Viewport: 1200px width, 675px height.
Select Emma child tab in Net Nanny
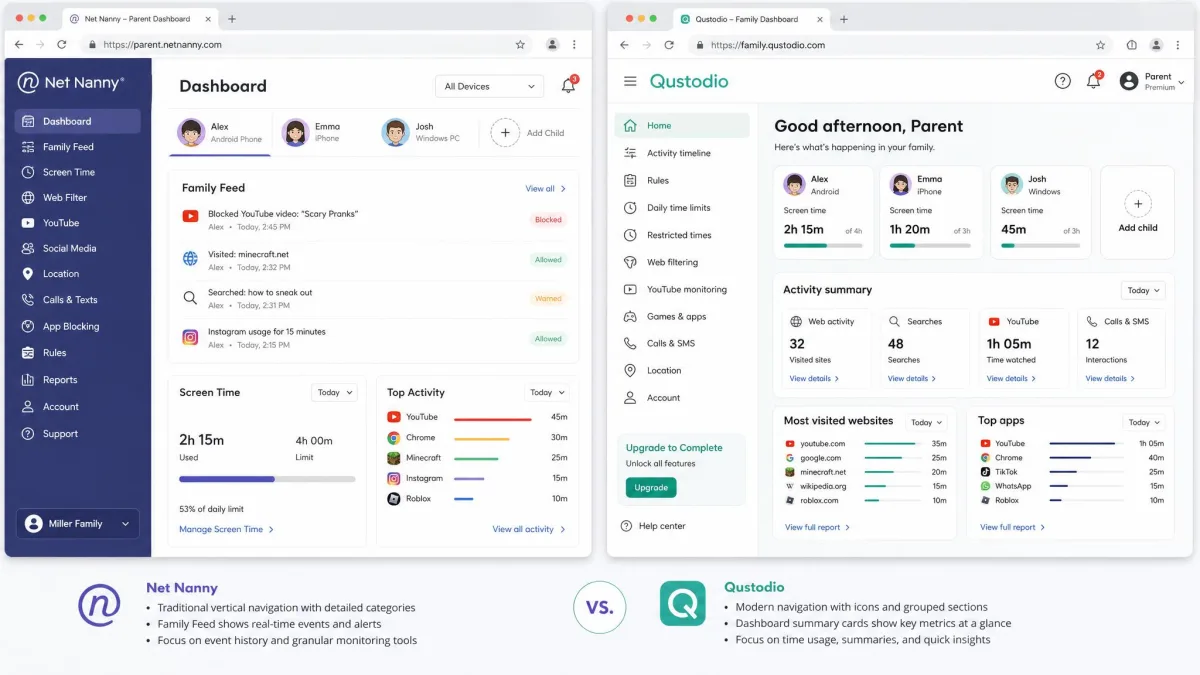point(312,133)
